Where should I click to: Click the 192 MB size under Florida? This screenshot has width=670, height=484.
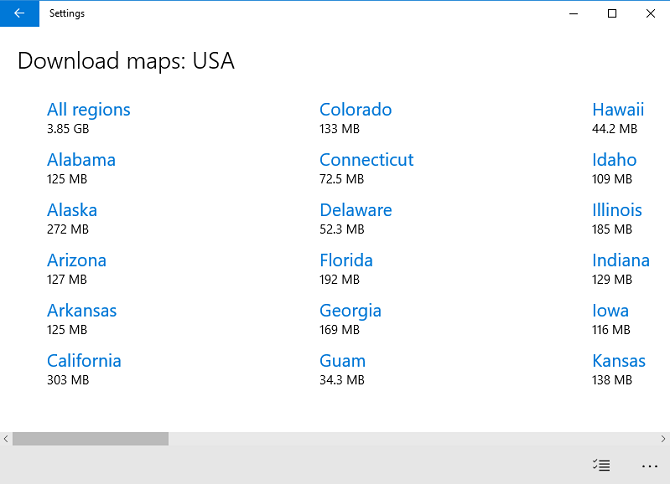click(x=340, y=280)
